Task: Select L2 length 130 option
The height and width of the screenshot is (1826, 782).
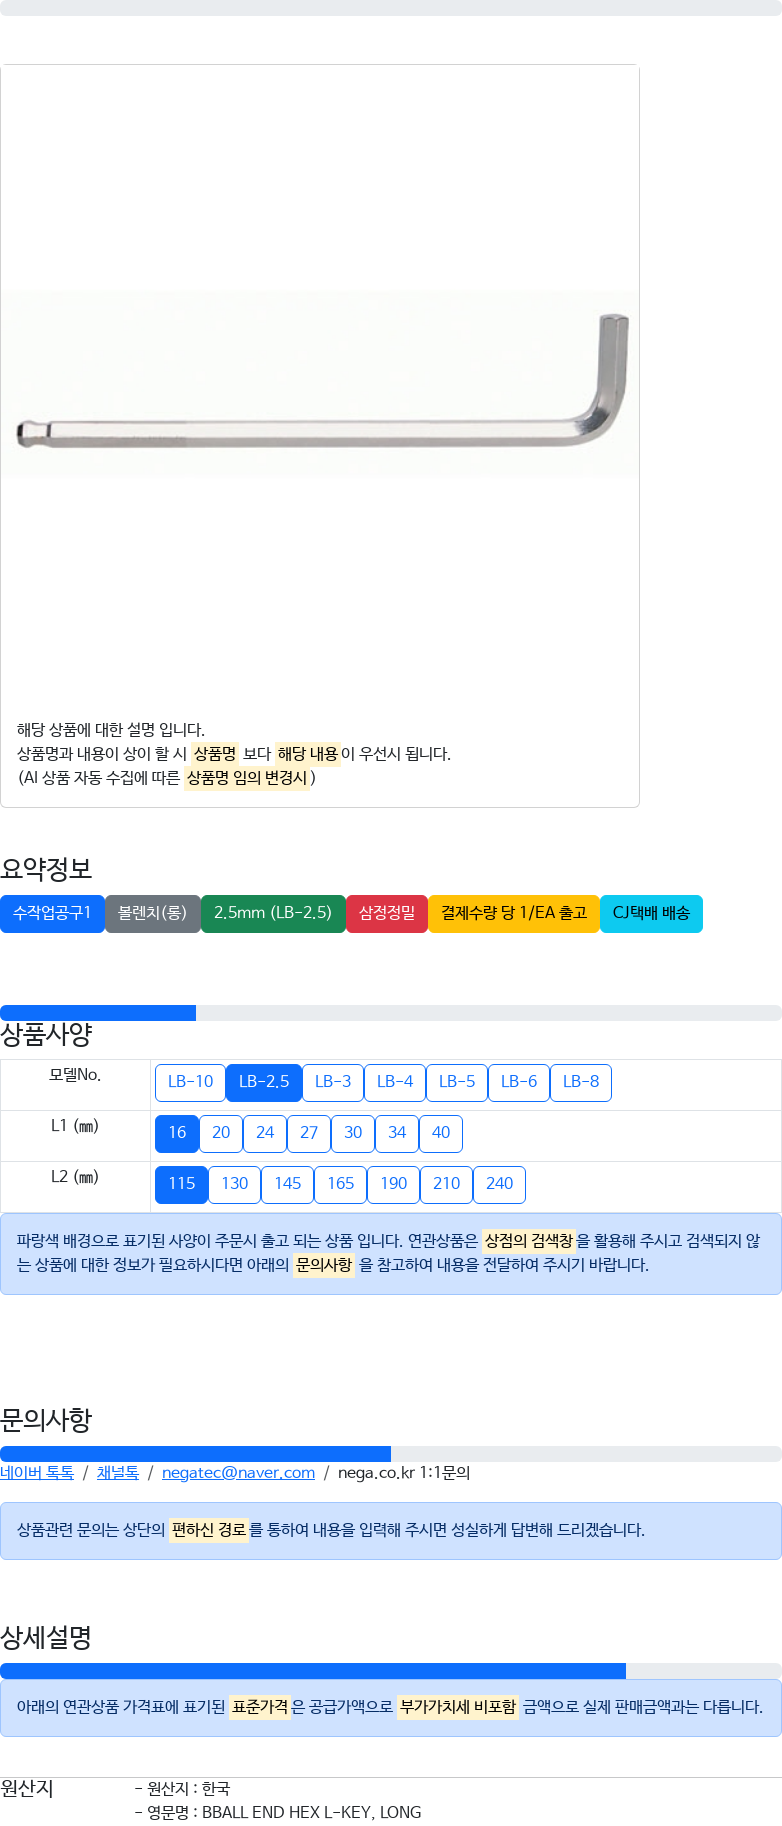Action: 235,1184
